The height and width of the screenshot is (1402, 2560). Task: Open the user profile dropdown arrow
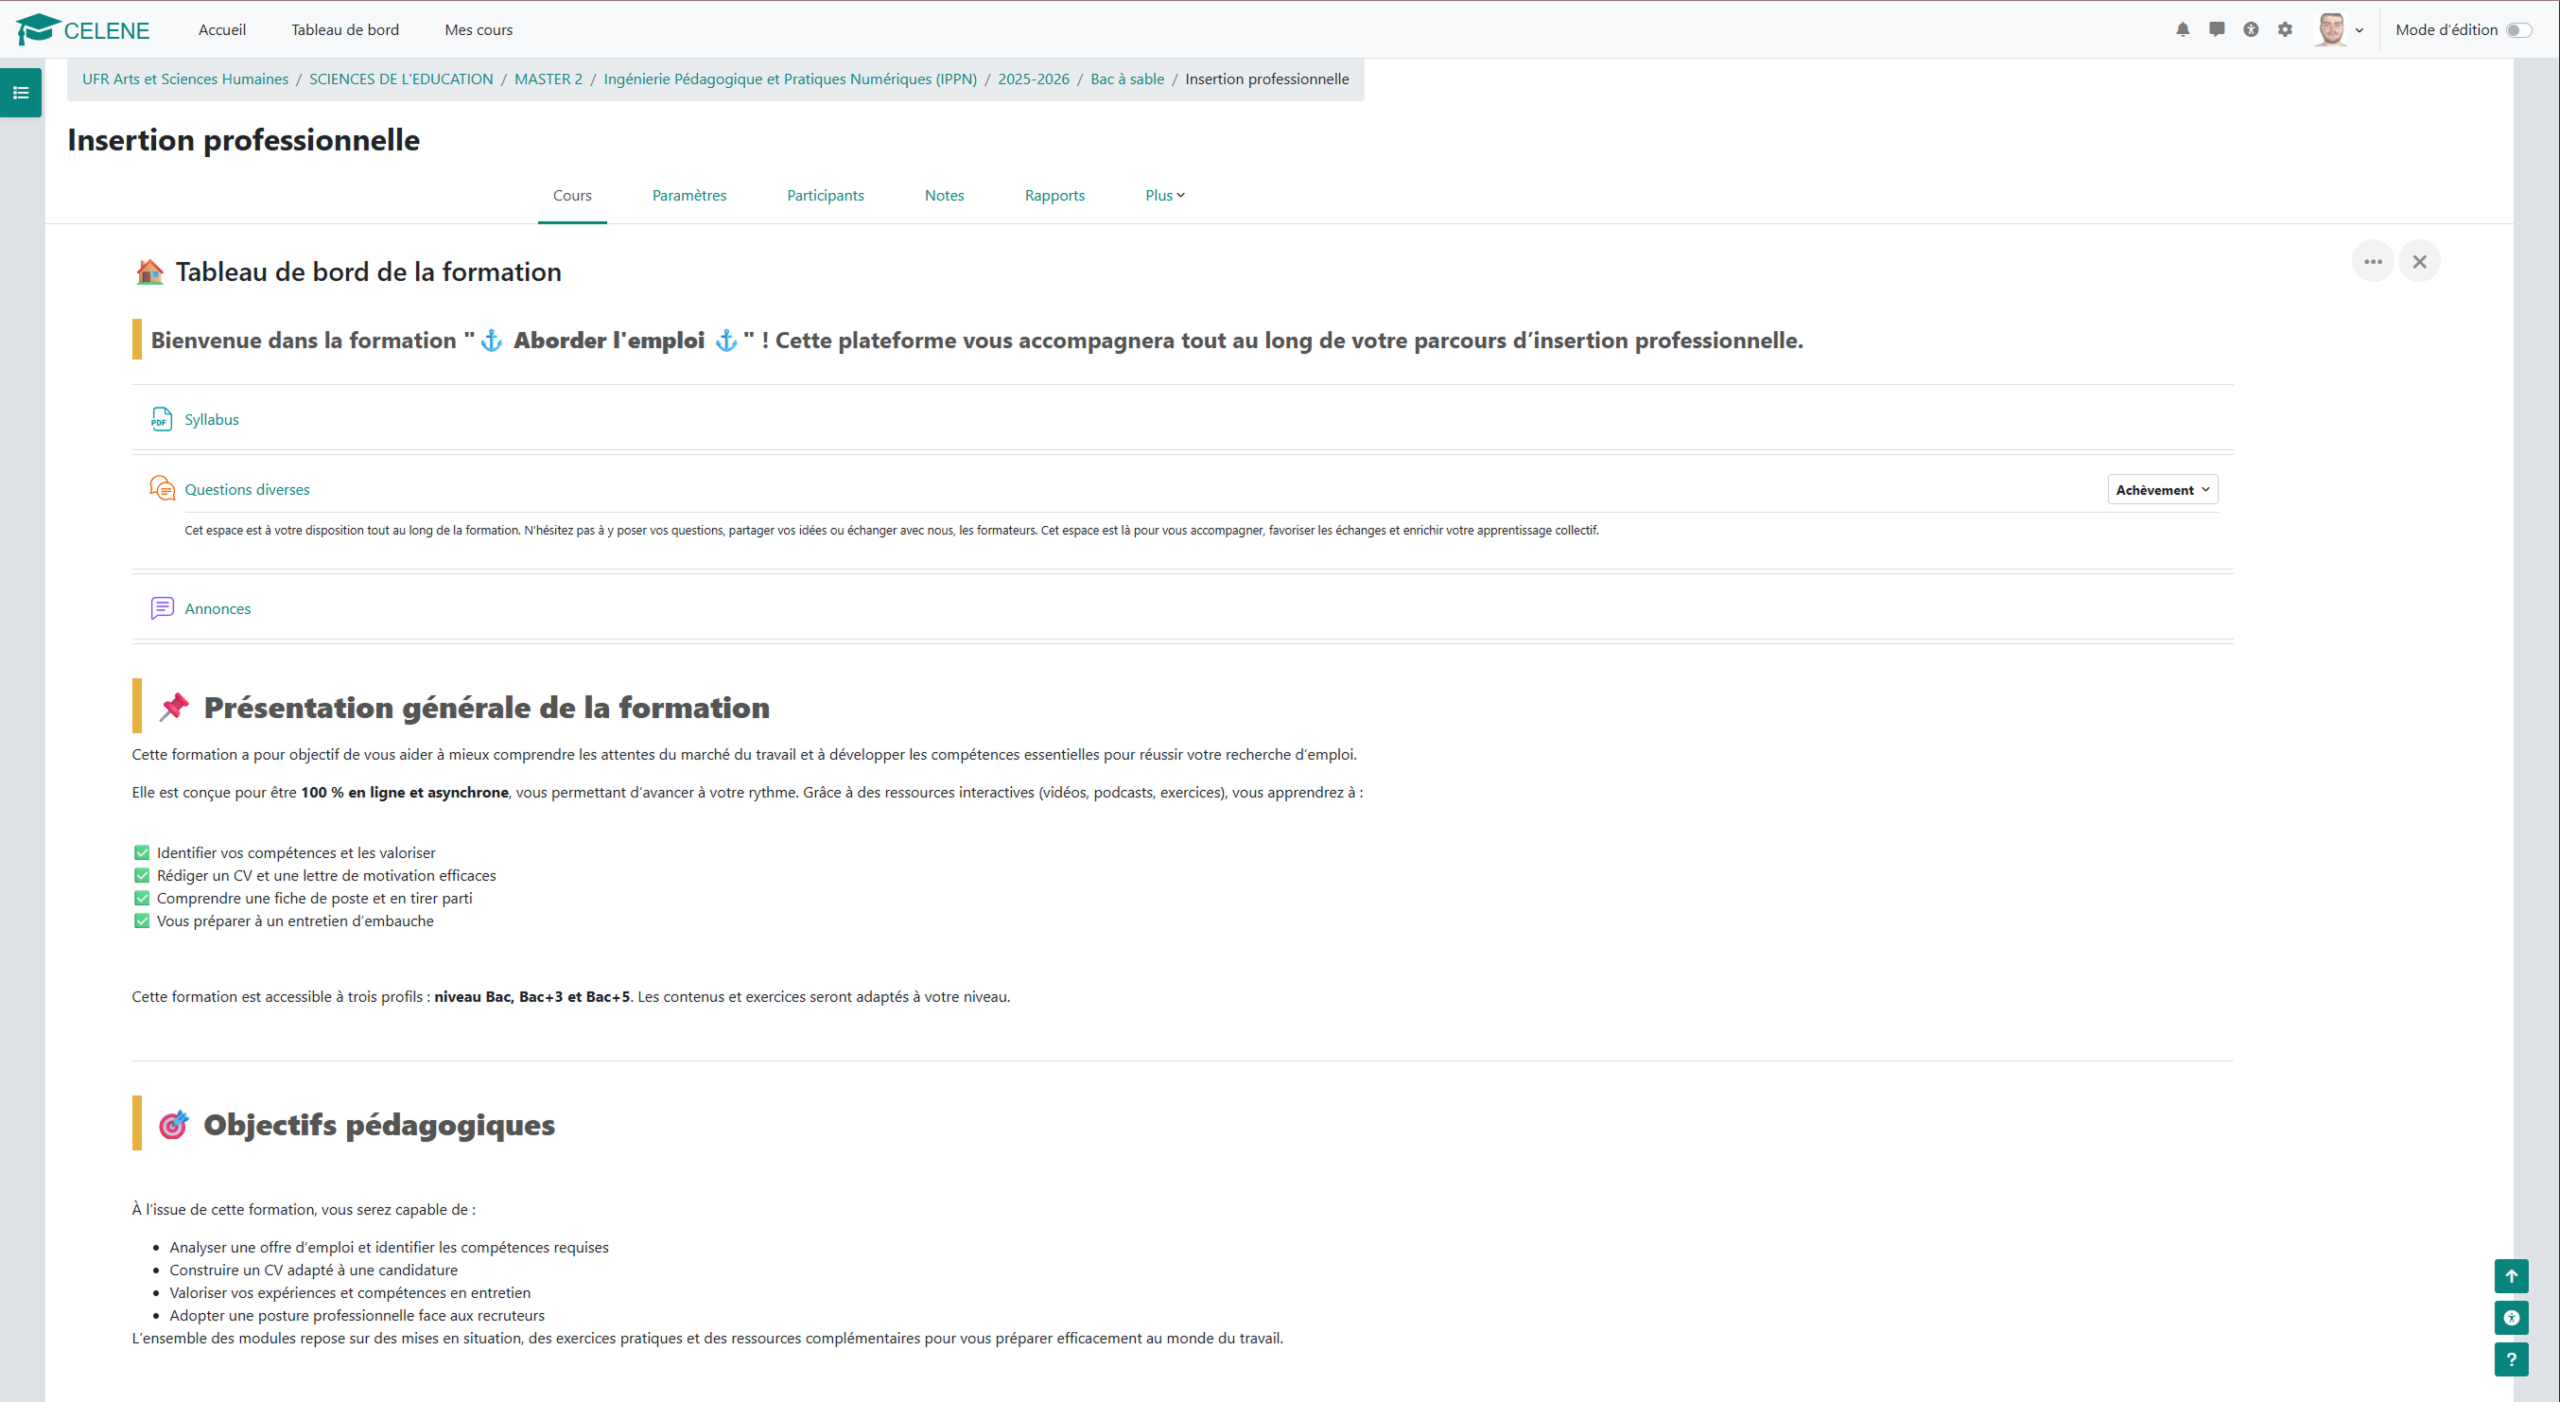2359,30
